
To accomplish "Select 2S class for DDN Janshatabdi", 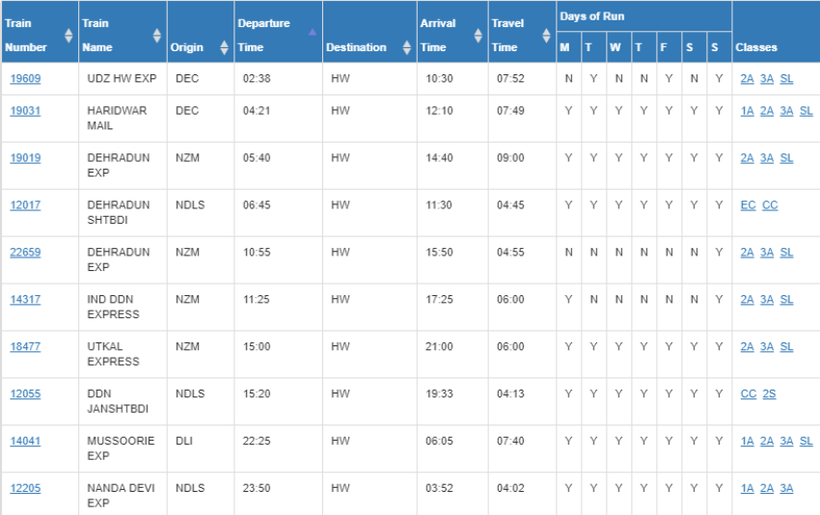I will tap(769, 394).
